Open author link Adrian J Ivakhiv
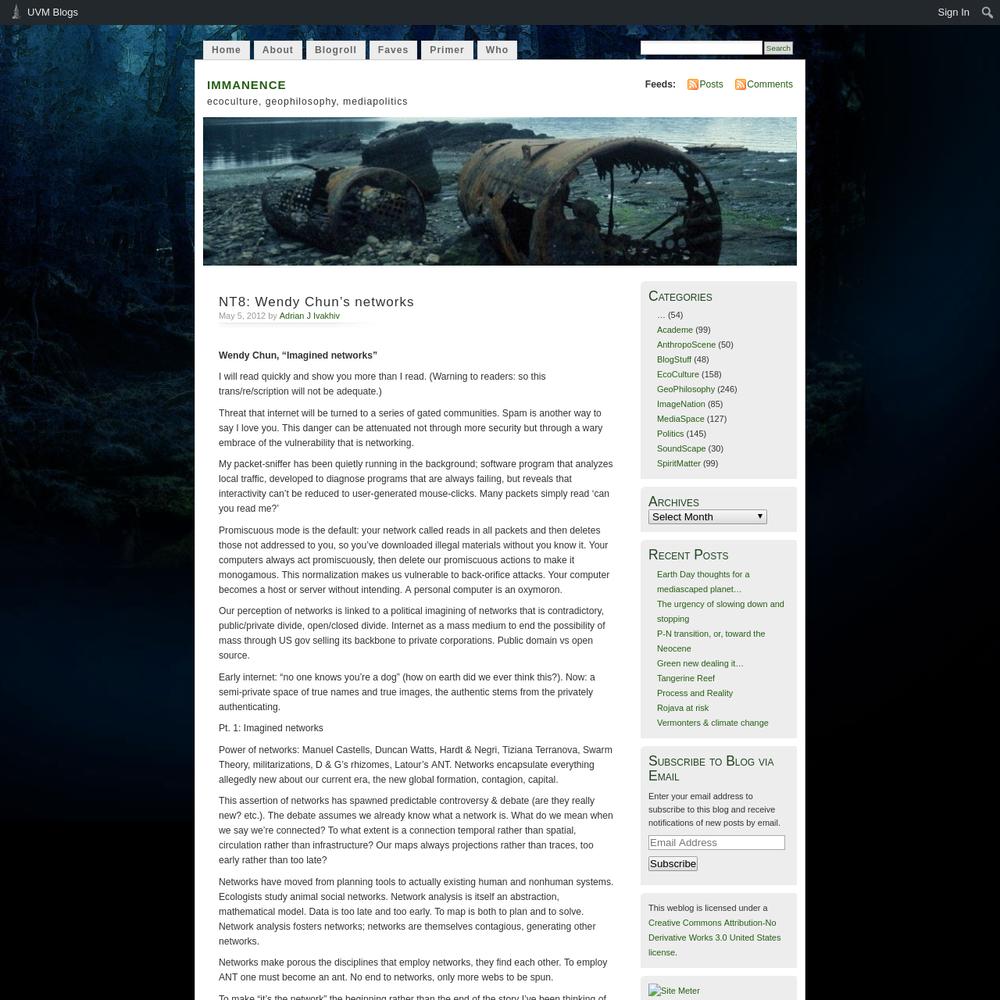 (x=309, y=316)
